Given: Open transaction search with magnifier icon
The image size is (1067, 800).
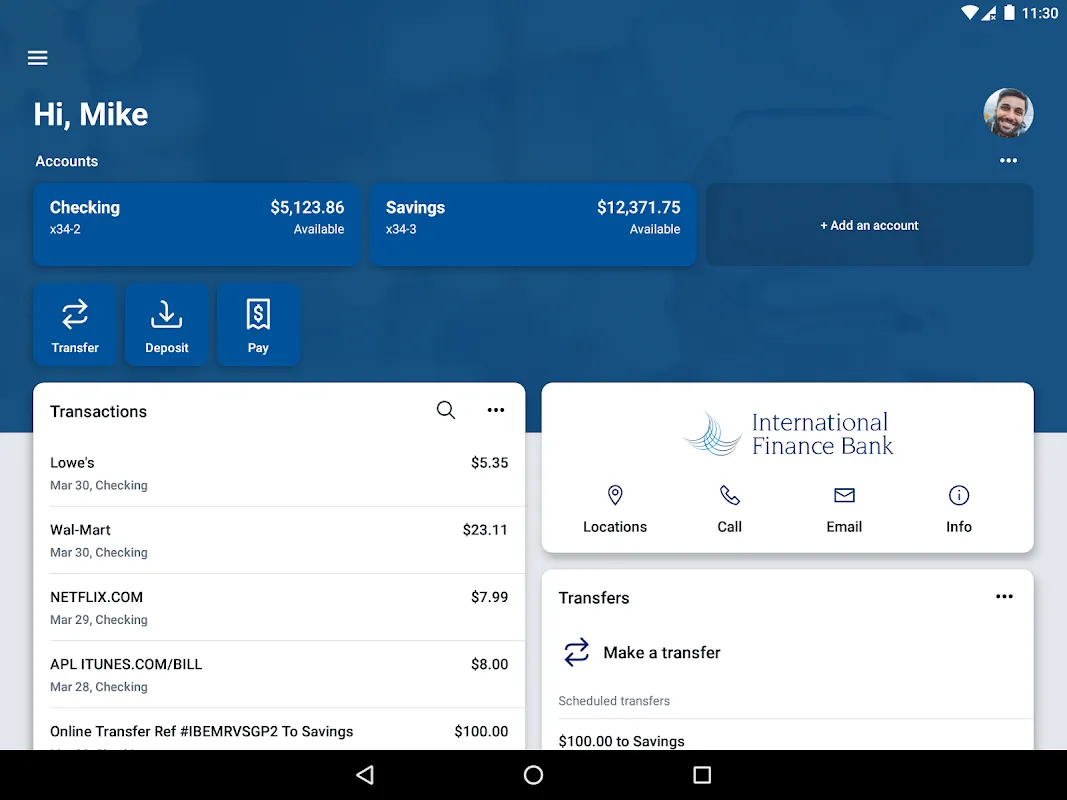Looking at the screenshot, I should coord(445,409).
